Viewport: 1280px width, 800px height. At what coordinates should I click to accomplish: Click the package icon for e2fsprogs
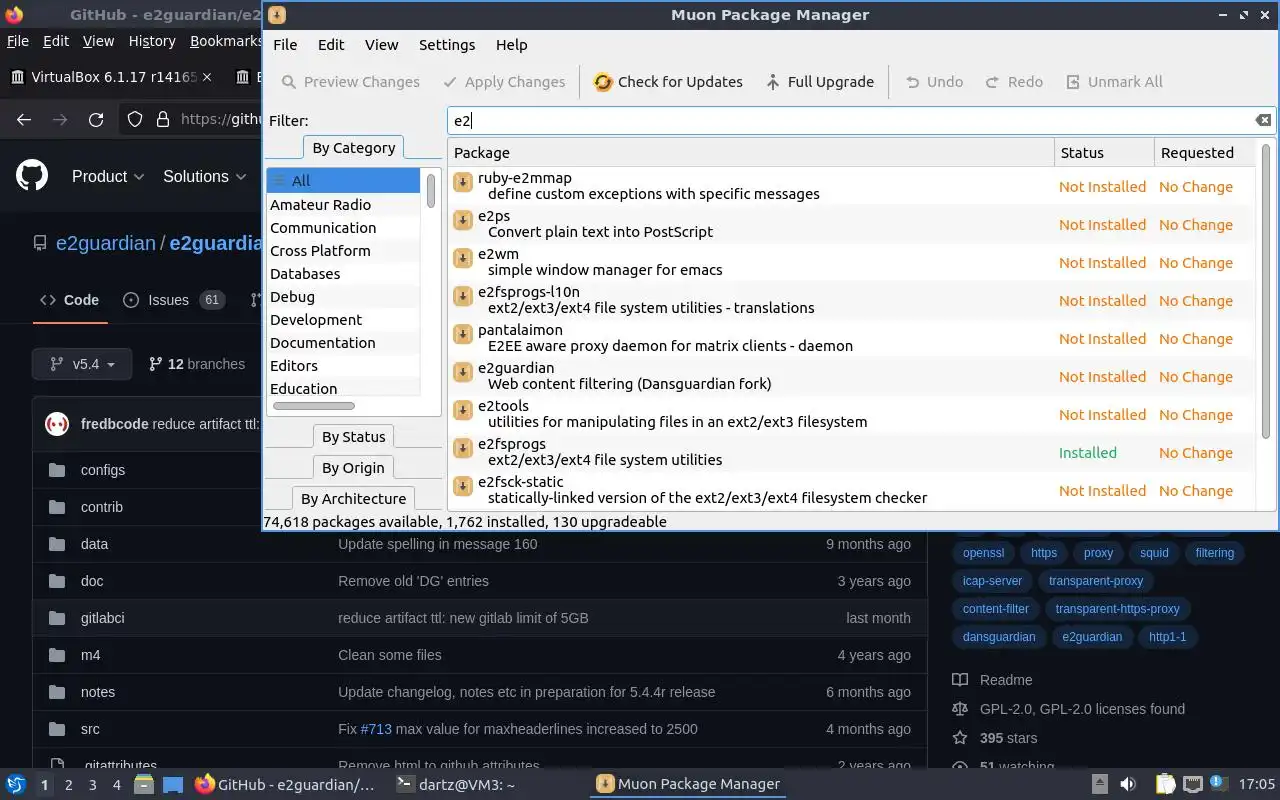point(463,448)
